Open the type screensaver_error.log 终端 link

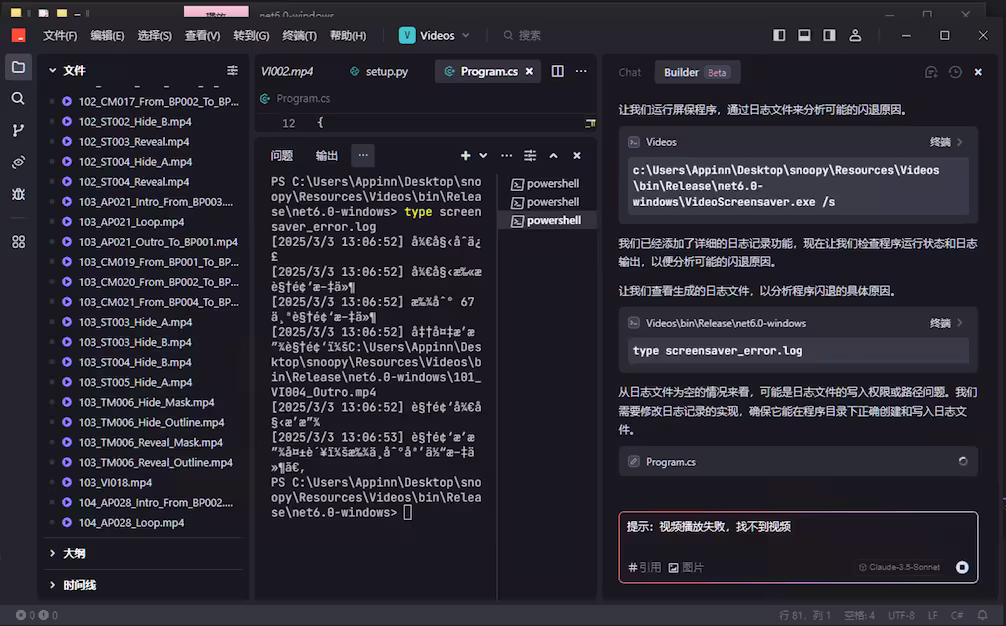pyautogui.click(x=946, y=323)
